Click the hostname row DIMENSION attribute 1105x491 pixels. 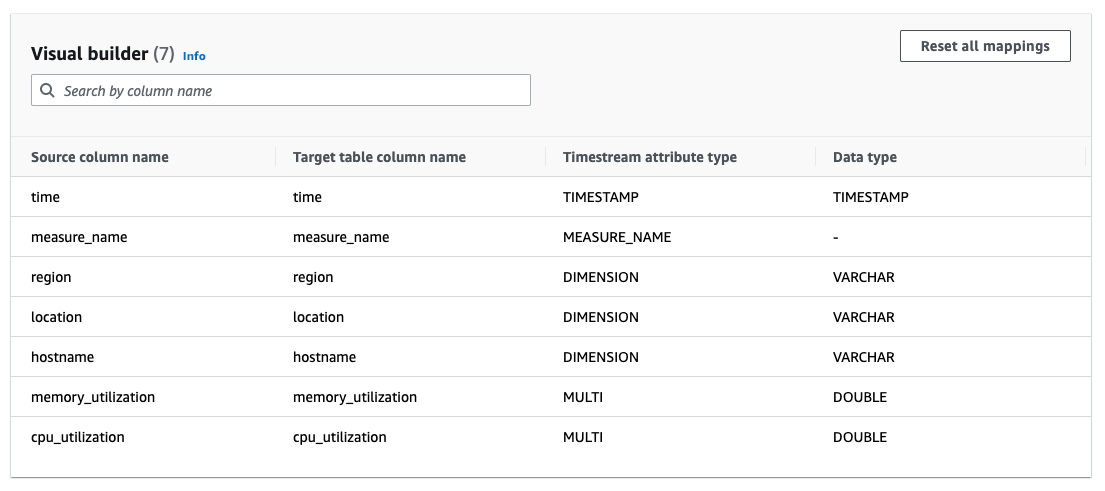[600, 357]
